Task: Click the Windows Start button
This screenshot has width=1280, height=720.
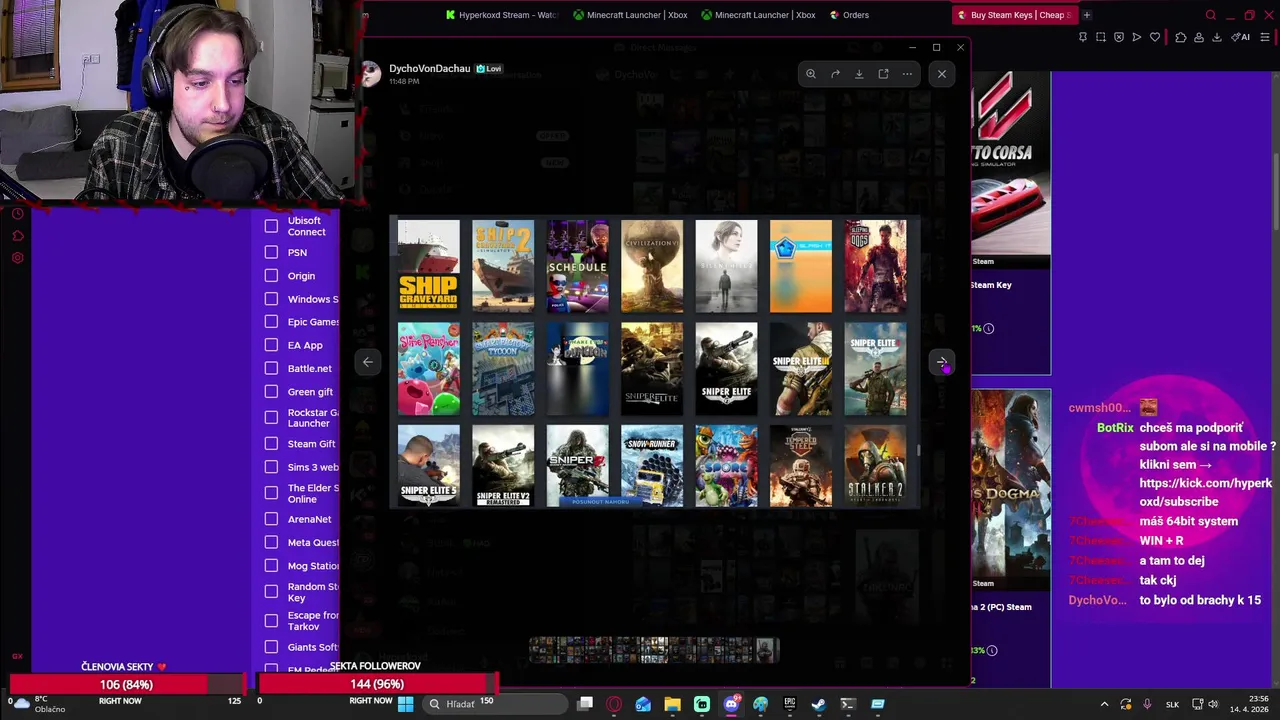Action: (x=406, y=704)
